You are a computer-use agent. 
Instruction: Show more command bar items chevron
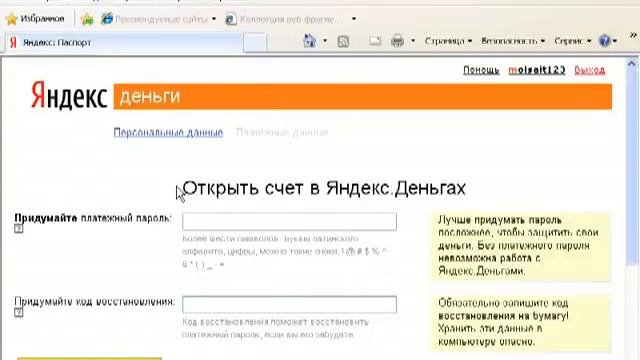click(x=633, y=36)
